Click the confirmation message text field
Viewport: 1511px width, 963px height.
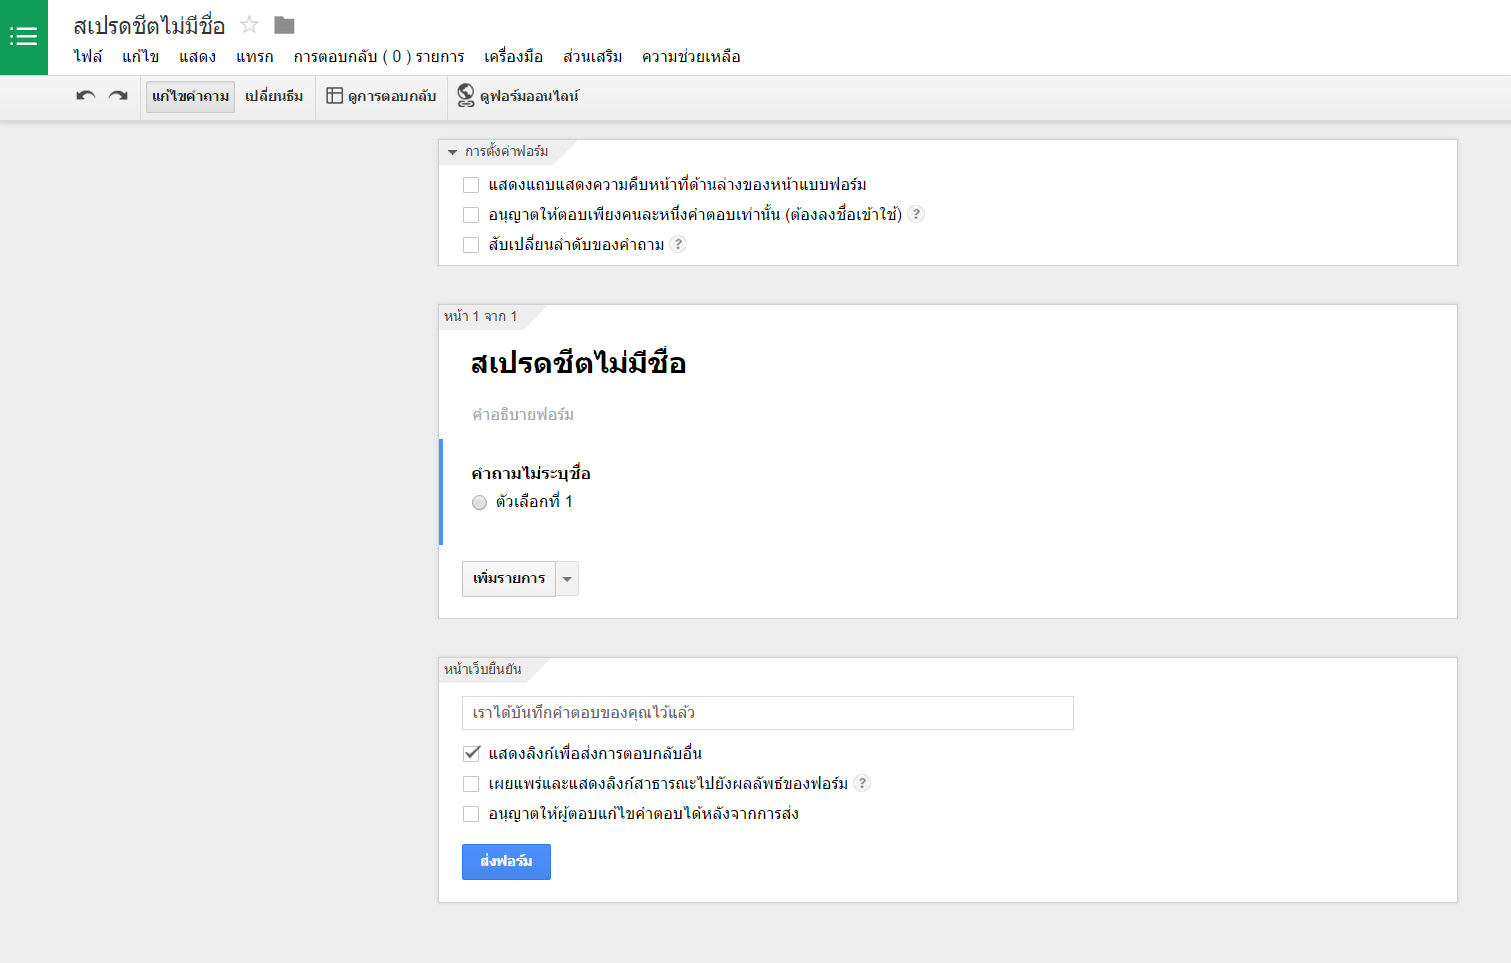point(767,713)
